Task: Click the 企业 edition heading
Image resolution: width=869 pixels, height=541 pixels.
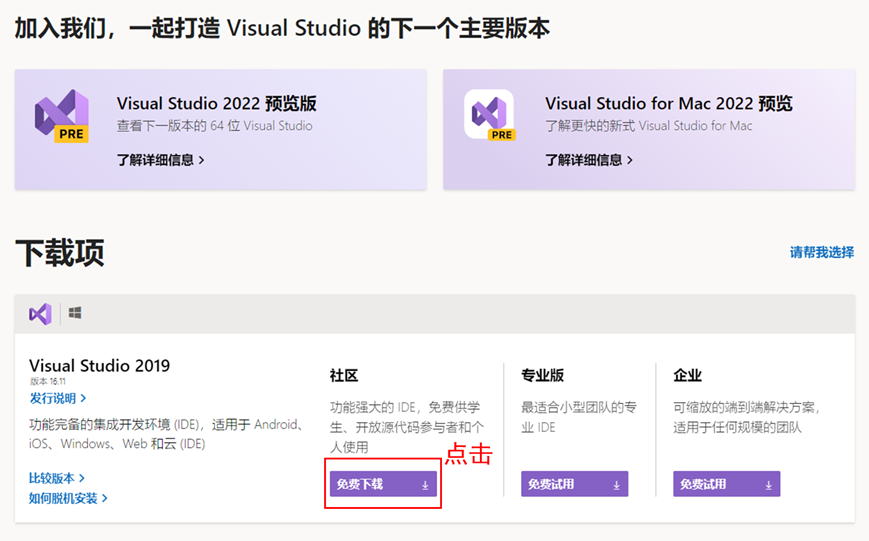Action: tap(688, 375)
